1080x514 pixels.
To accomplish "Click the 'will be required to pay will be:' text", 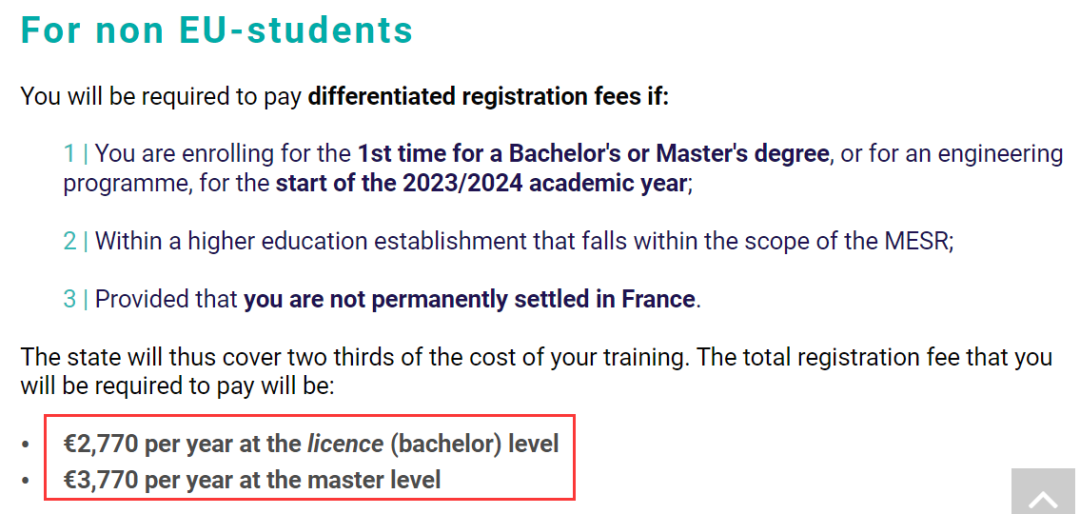I will click(177, 387).
